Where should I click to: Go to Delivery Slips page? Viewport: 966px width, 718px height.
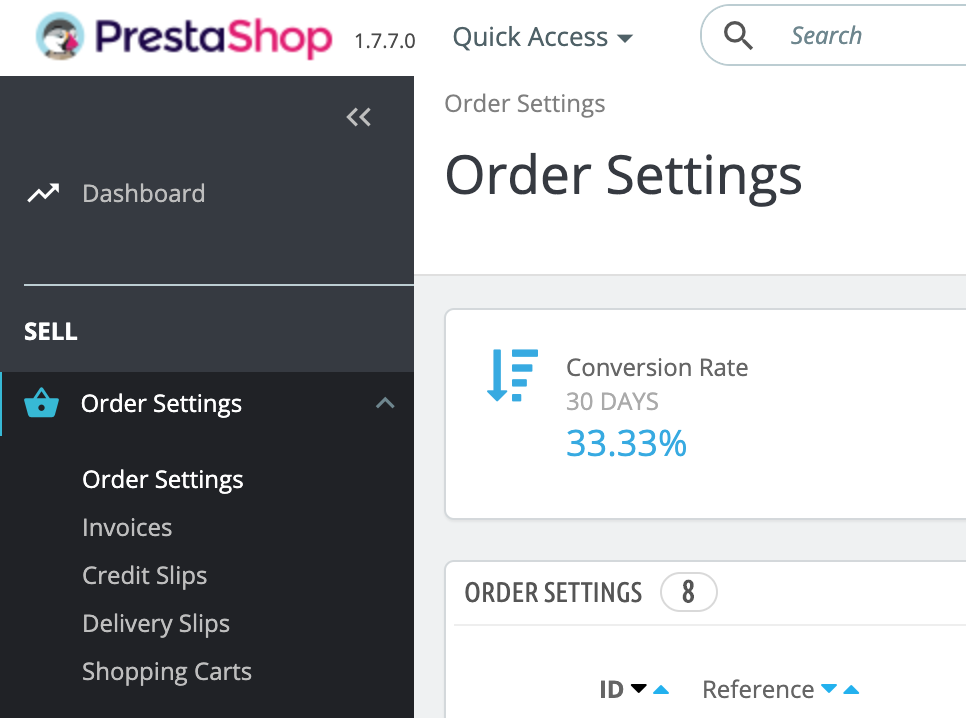tap(156, 624)
